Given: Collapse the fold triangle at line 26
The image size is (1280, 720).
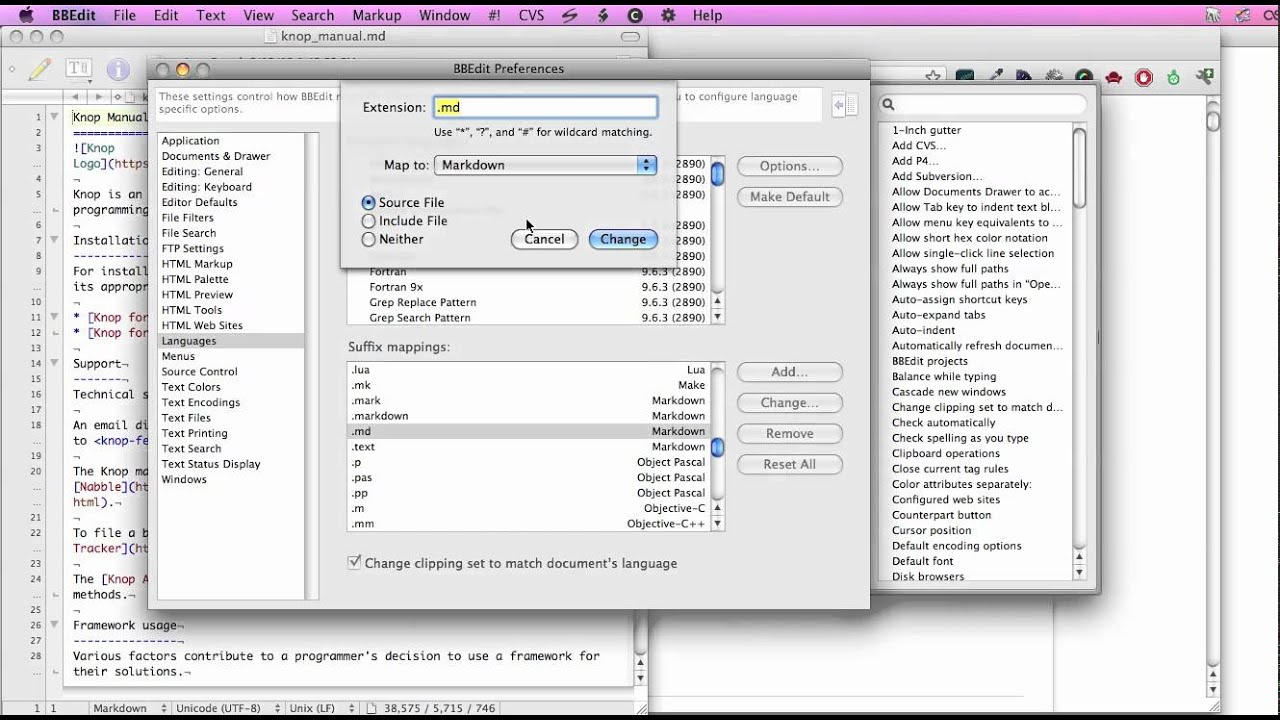Looking at the screenshot, I should tap(53, 625).
